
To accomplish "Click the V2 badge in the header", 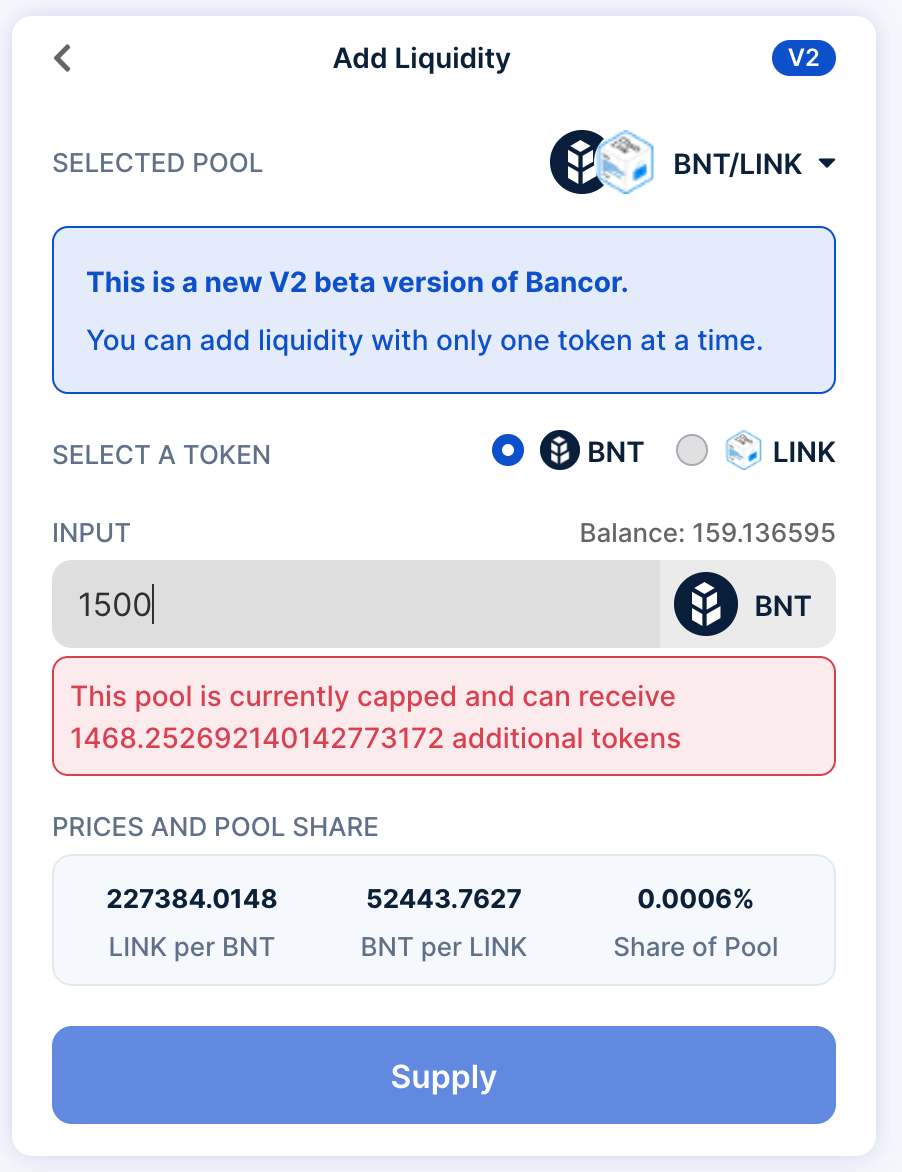I will (x=804, y=58).
